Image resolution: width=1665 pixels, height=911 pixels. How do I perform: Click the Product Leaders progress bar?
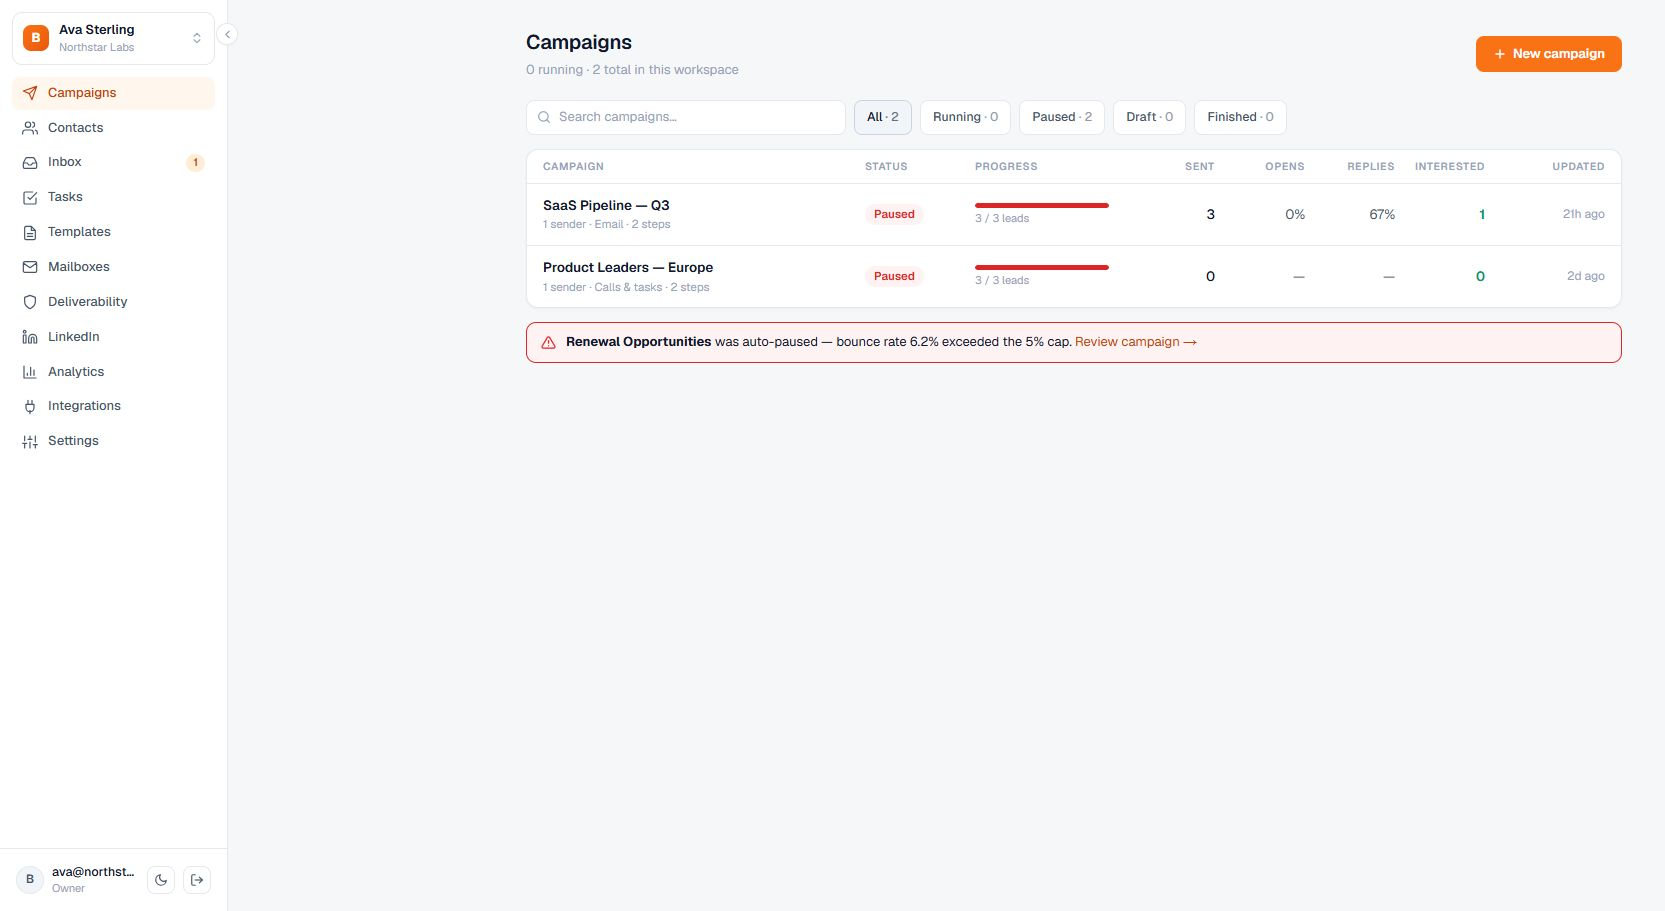point(1042,268)
